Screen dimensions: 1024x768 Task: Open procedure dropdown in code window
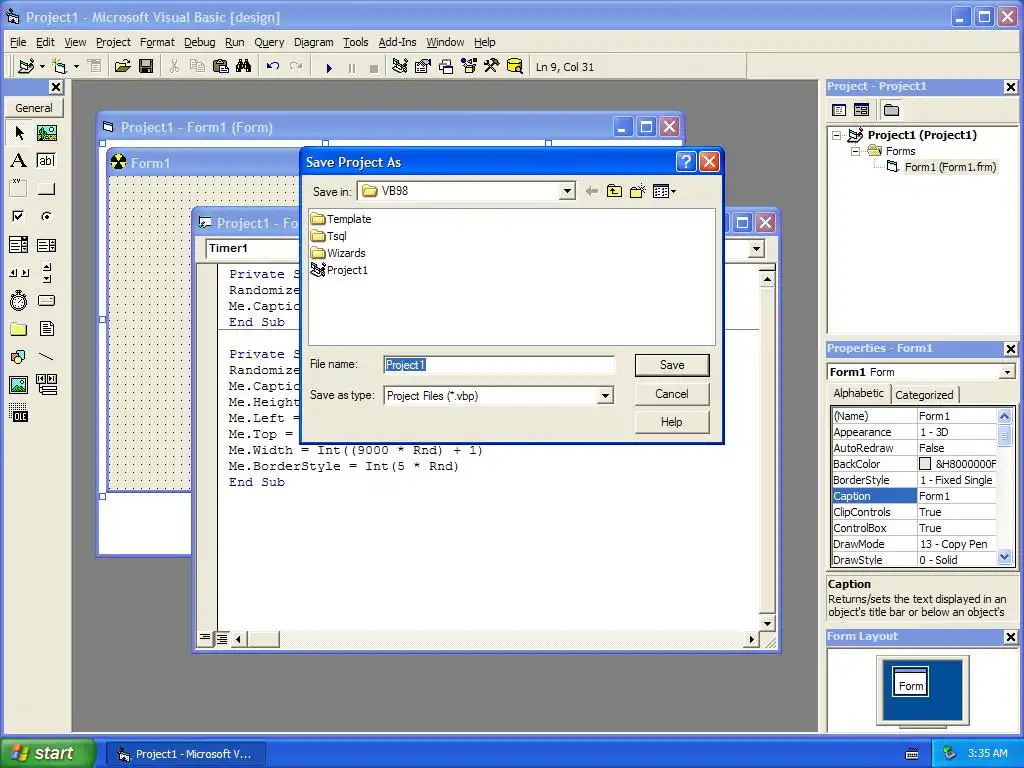click(x=756, y=249)
